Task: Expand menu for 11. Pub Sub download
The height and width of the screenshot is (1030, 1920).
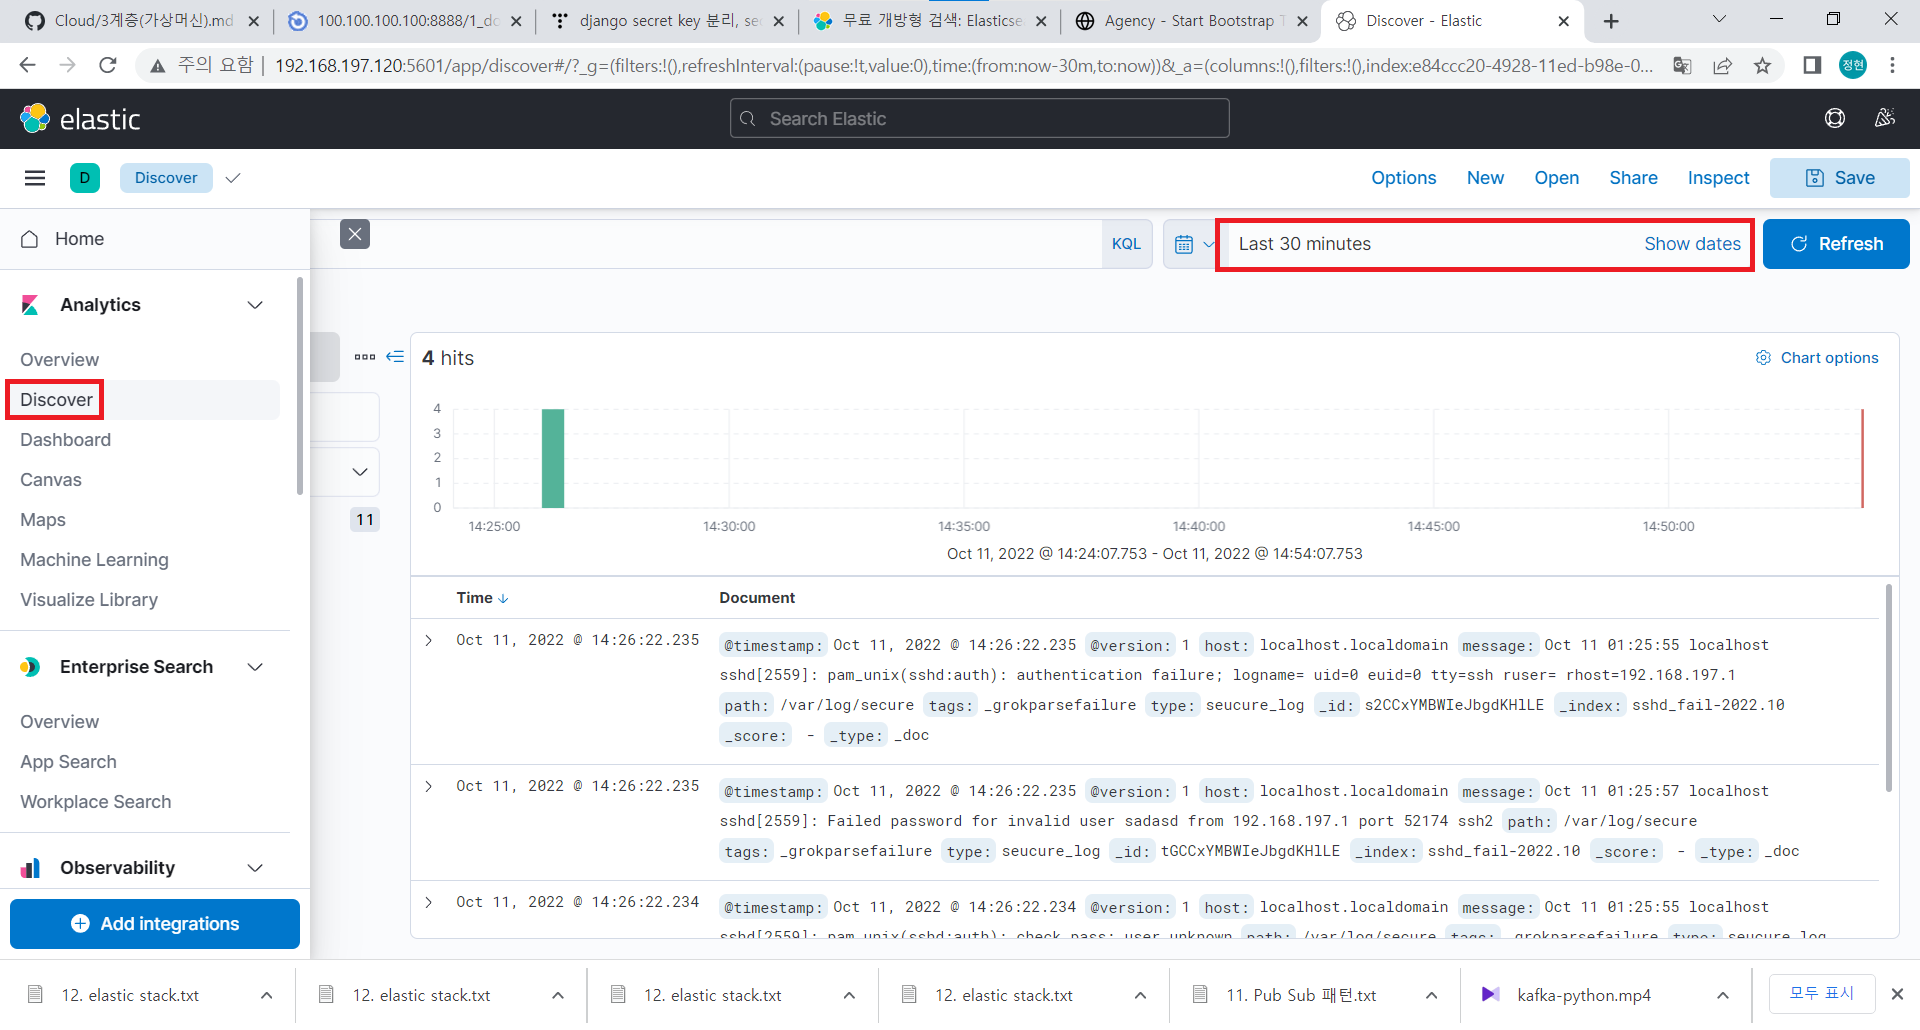Action: coord(1431,995)
